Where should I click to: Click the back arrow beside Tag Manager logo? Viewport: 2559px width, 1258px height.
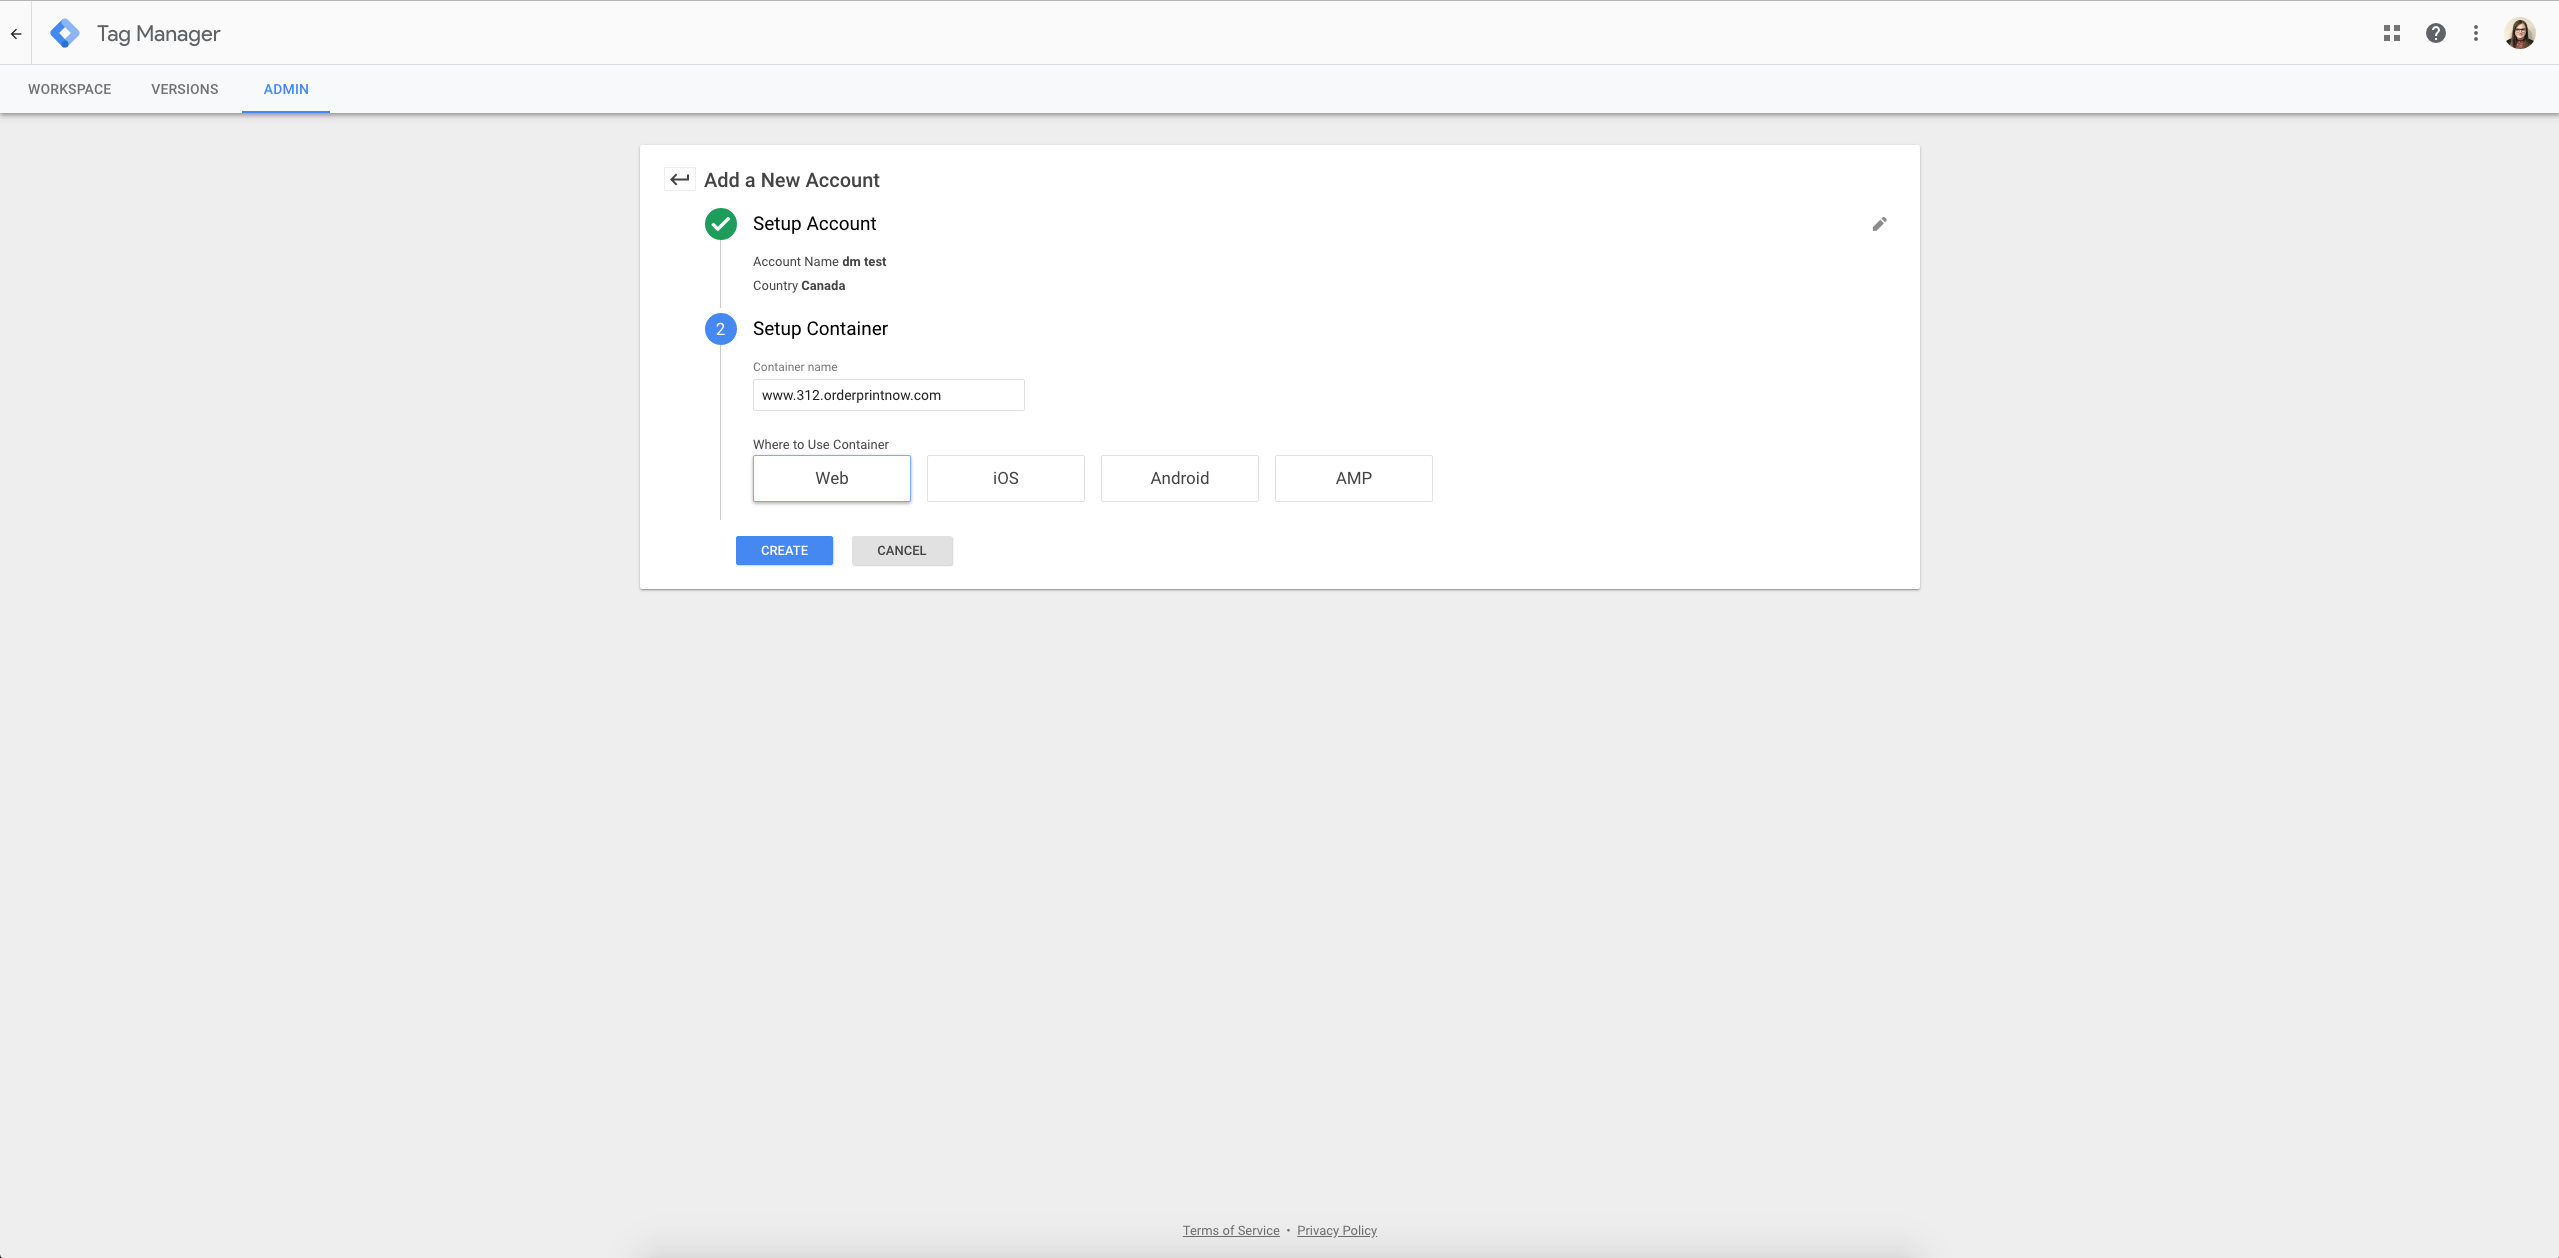click(x=16, y=33)
